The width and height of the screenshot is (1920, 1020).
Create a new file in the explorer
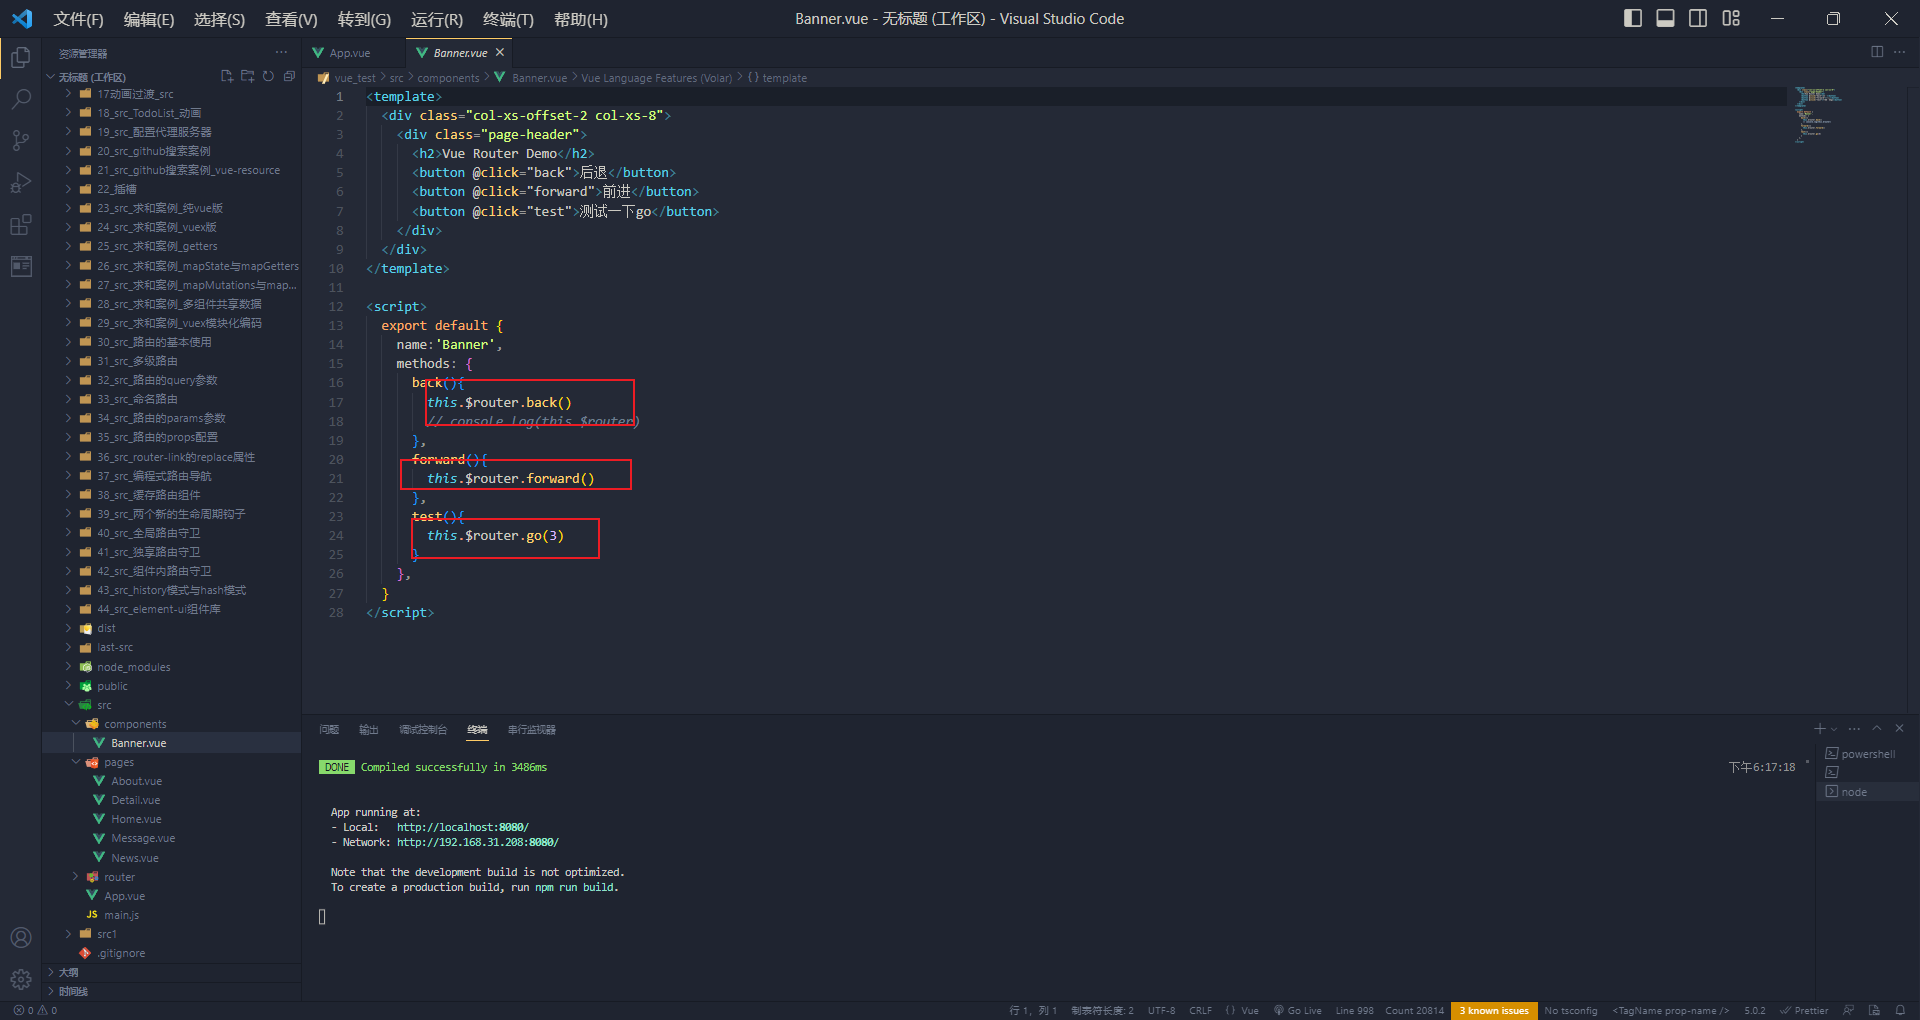pyautogui.click(x=226, y=76)
